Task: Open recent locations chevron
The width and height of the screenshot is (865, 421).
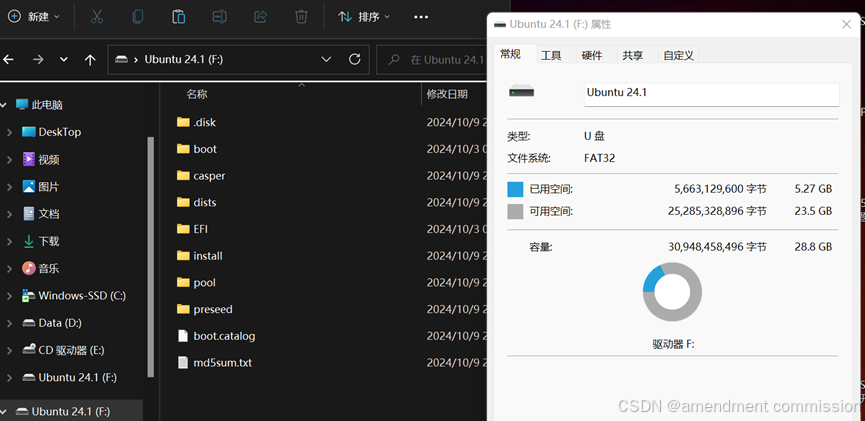Action: point(64,60)
